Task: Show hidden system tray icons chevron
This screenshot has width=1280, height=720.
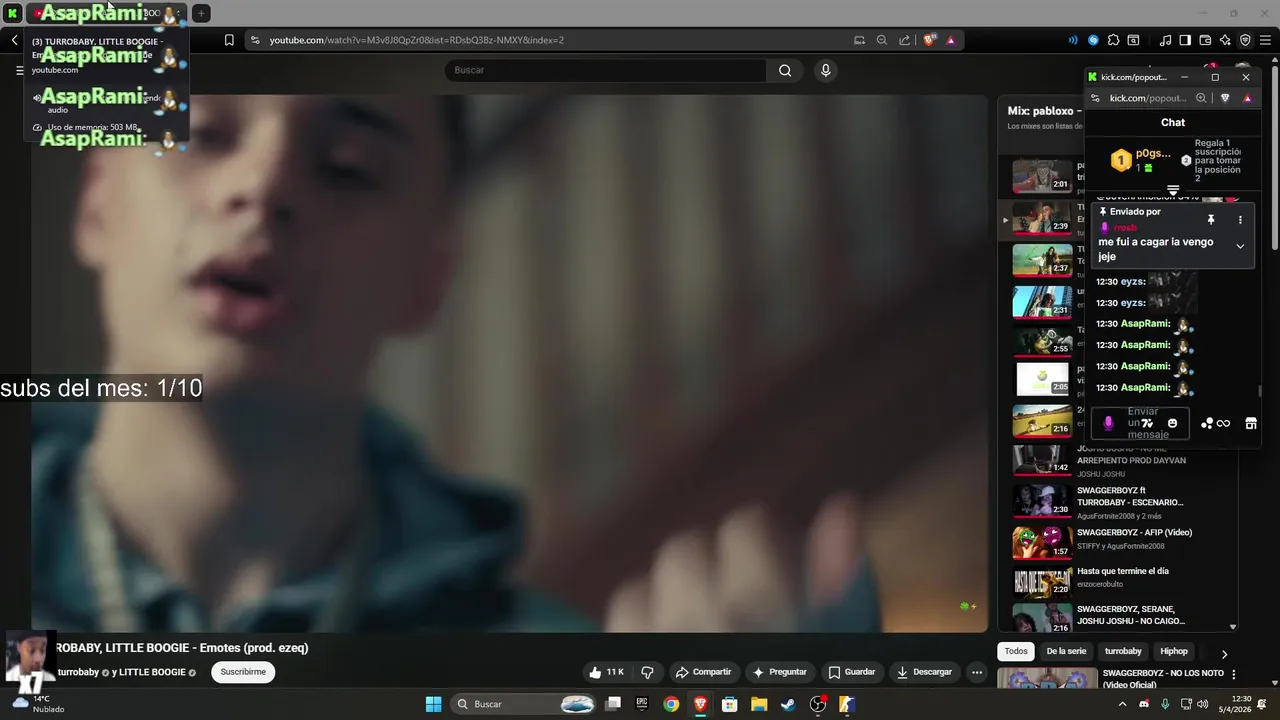Action: 1122,704
